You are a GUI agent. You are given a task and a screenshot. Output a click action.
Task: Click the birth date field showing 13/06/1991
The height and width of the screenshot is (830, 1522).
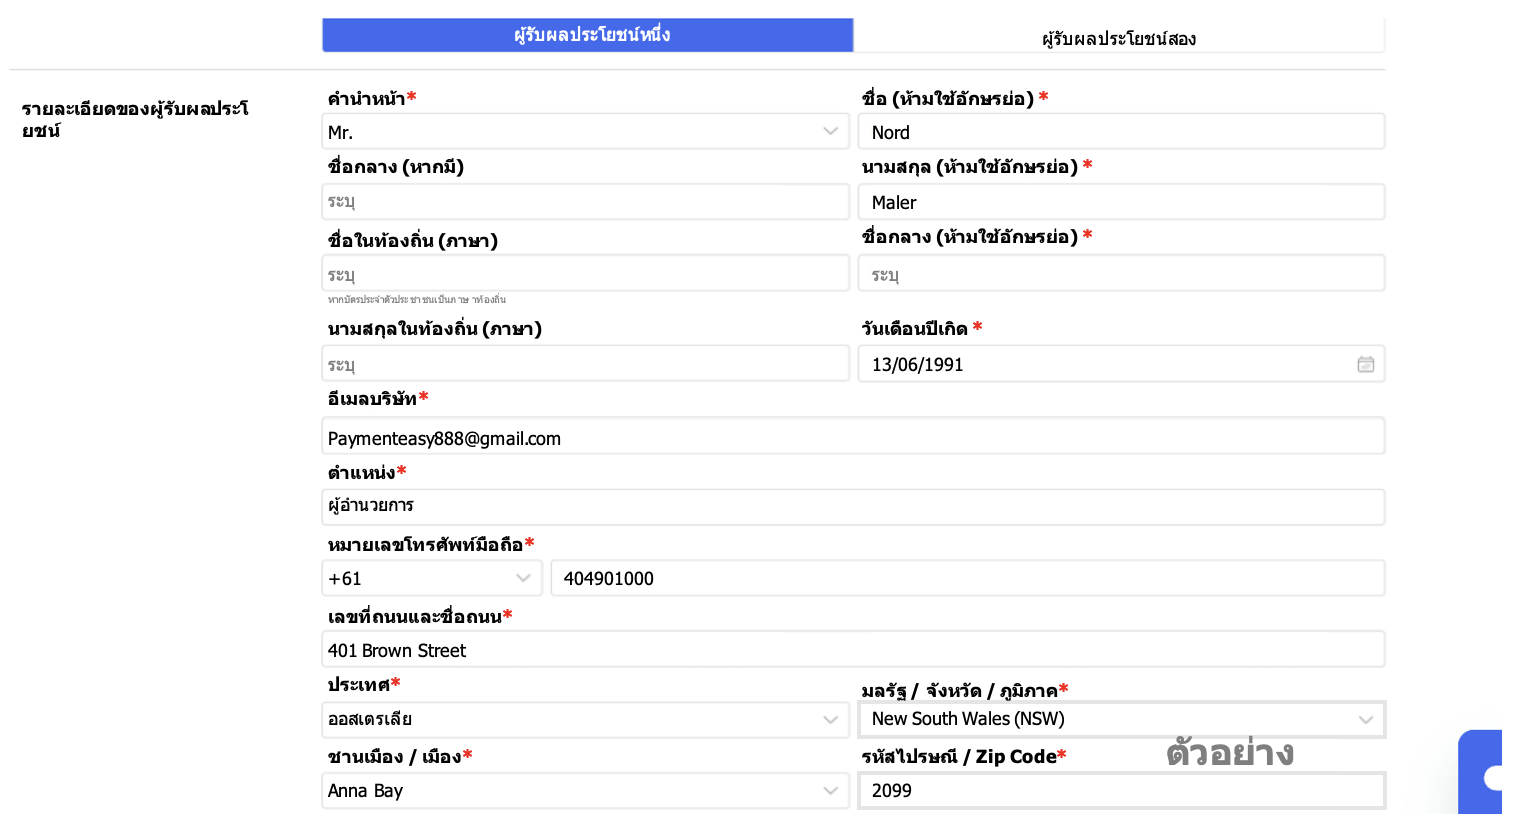[1121, 363]
